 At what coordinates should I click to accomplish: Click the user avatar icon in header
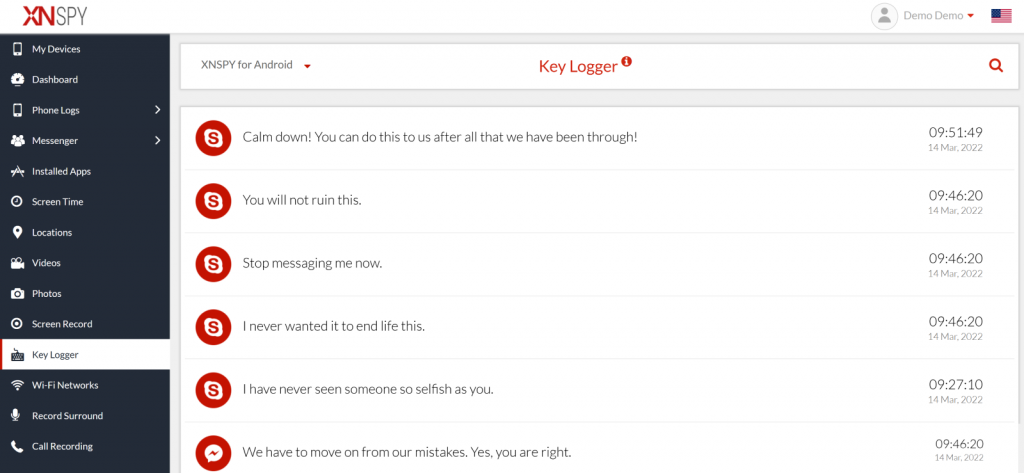[x=884, y=16]
